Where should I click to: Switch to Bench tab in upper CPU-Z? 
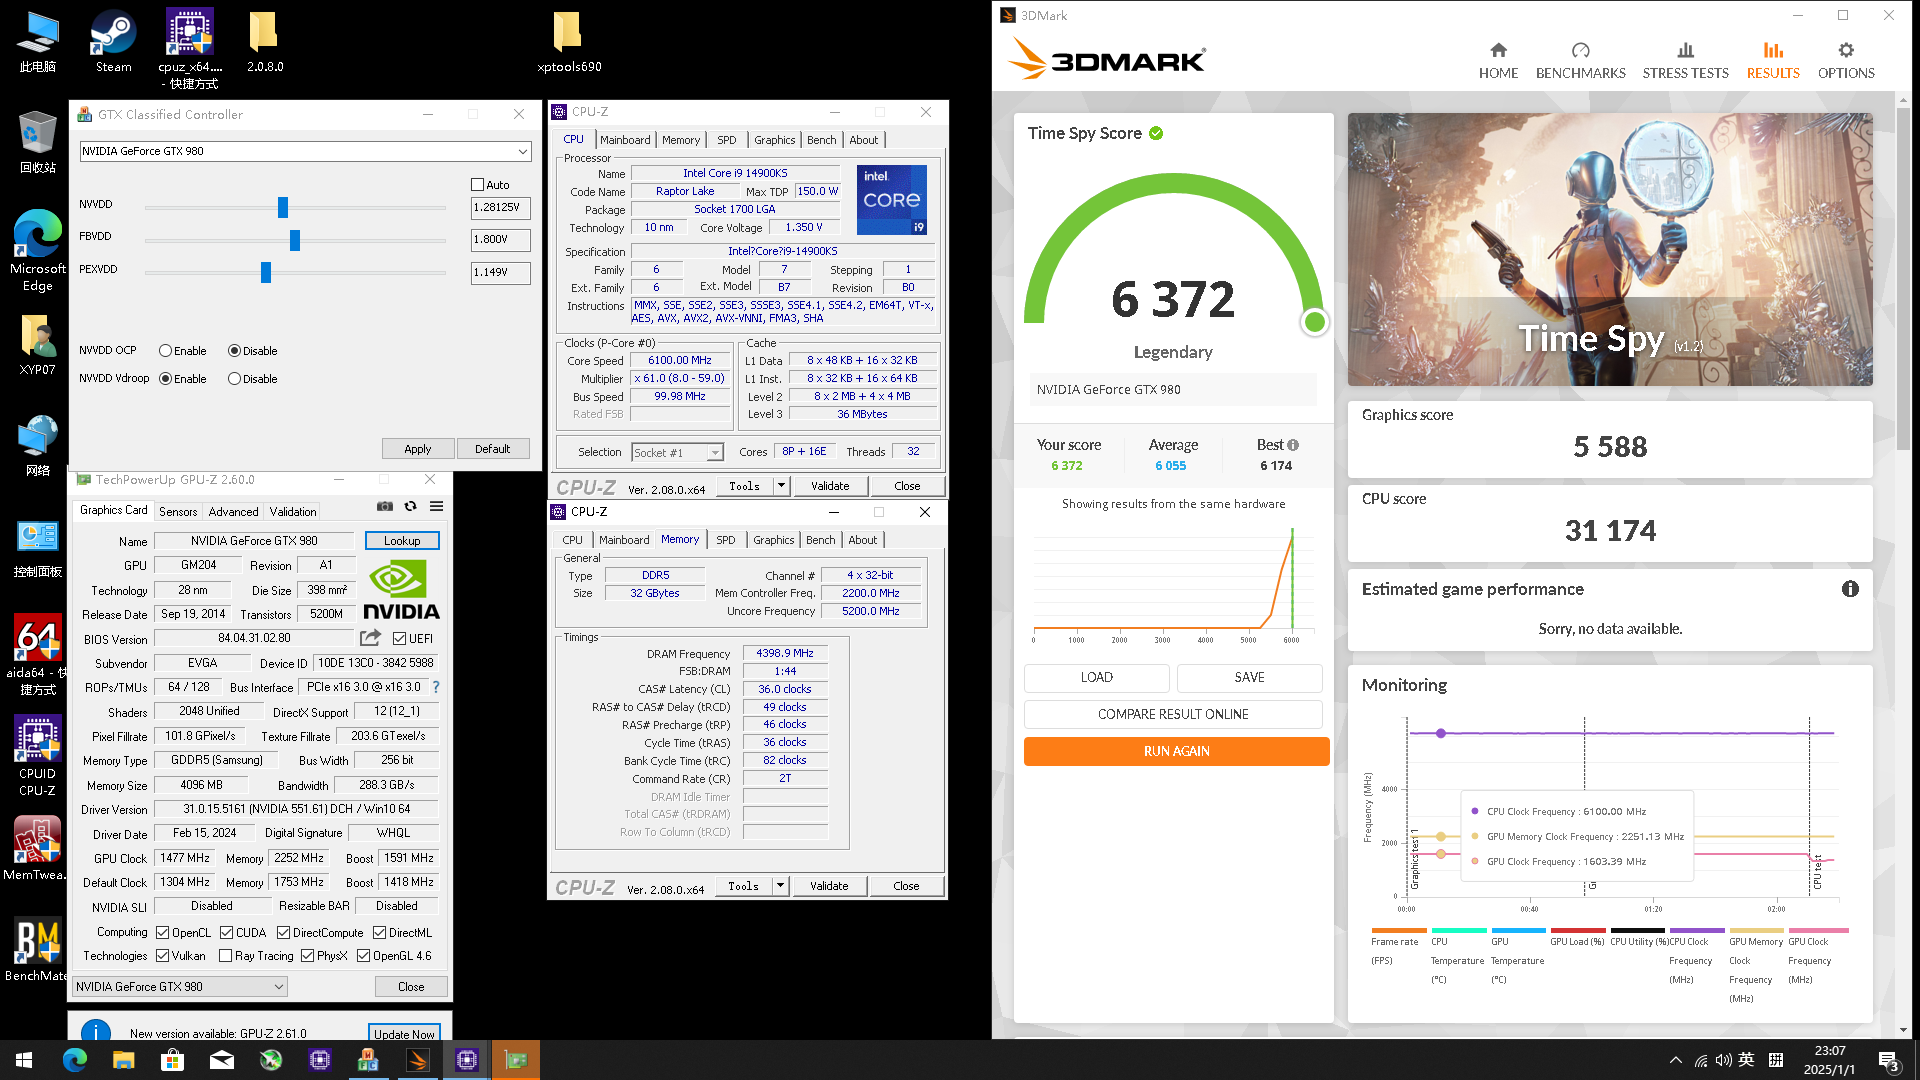[821, 140]
